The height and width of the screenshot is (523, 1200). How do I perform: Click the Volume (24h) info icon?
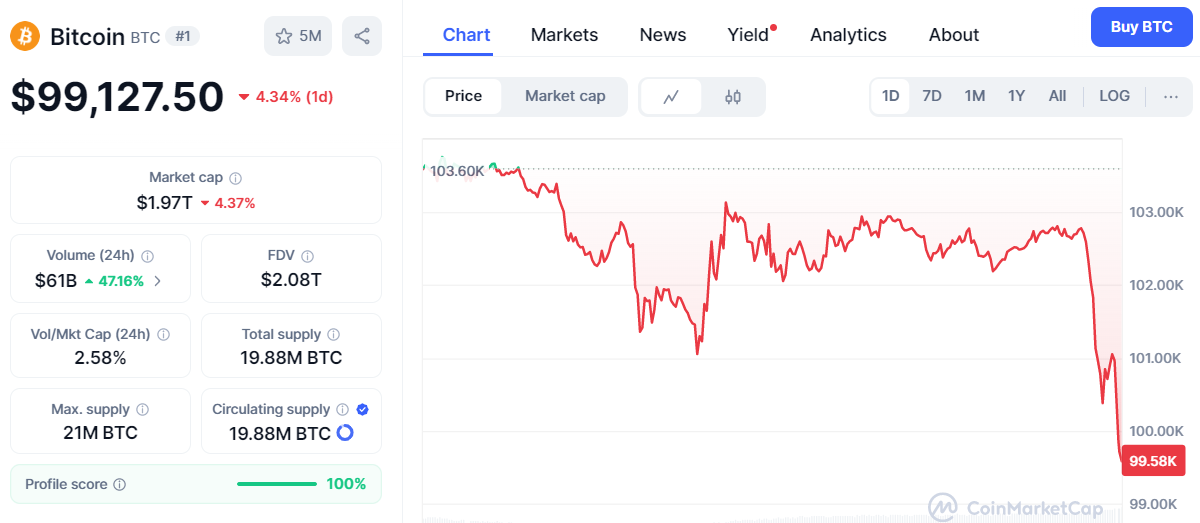pos(147,256)
